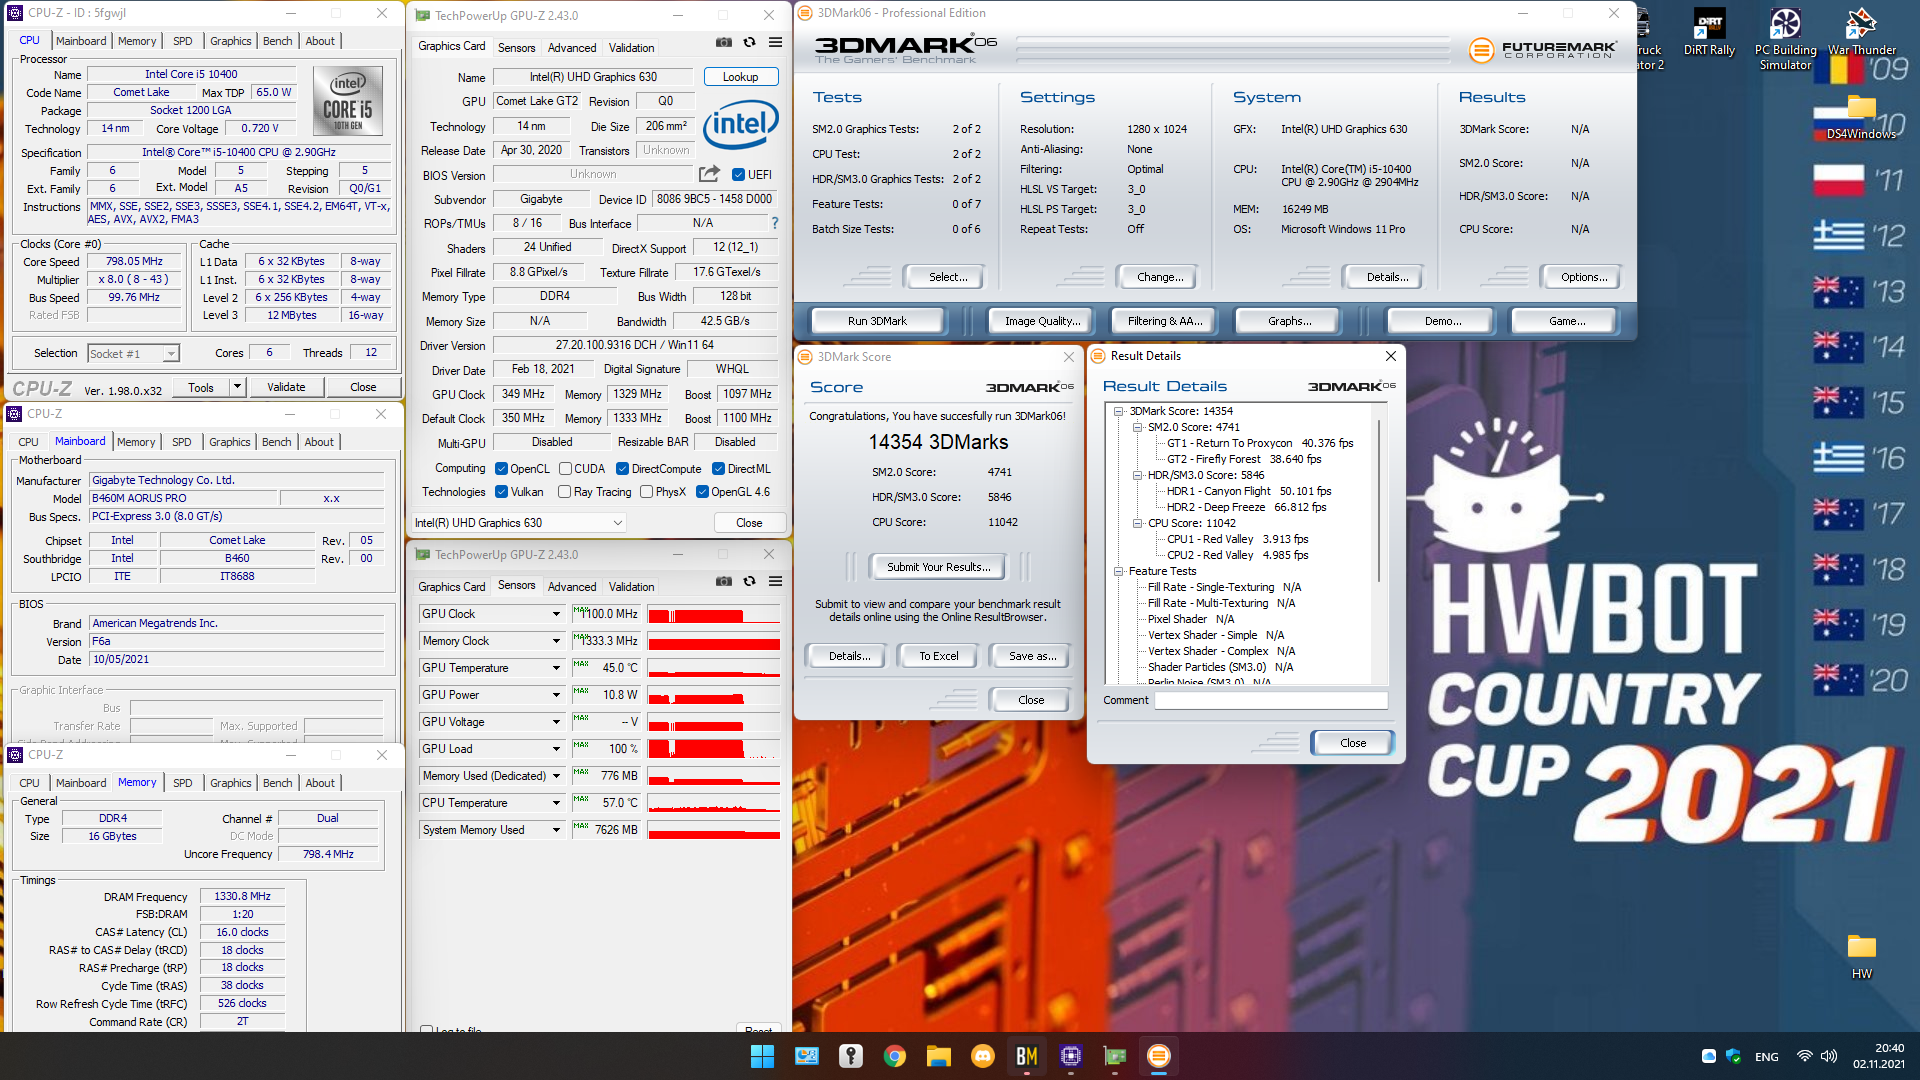Open GPU Clock sensor dropdown
This screenshot has height=1080, width=1920.
[556, 614]
